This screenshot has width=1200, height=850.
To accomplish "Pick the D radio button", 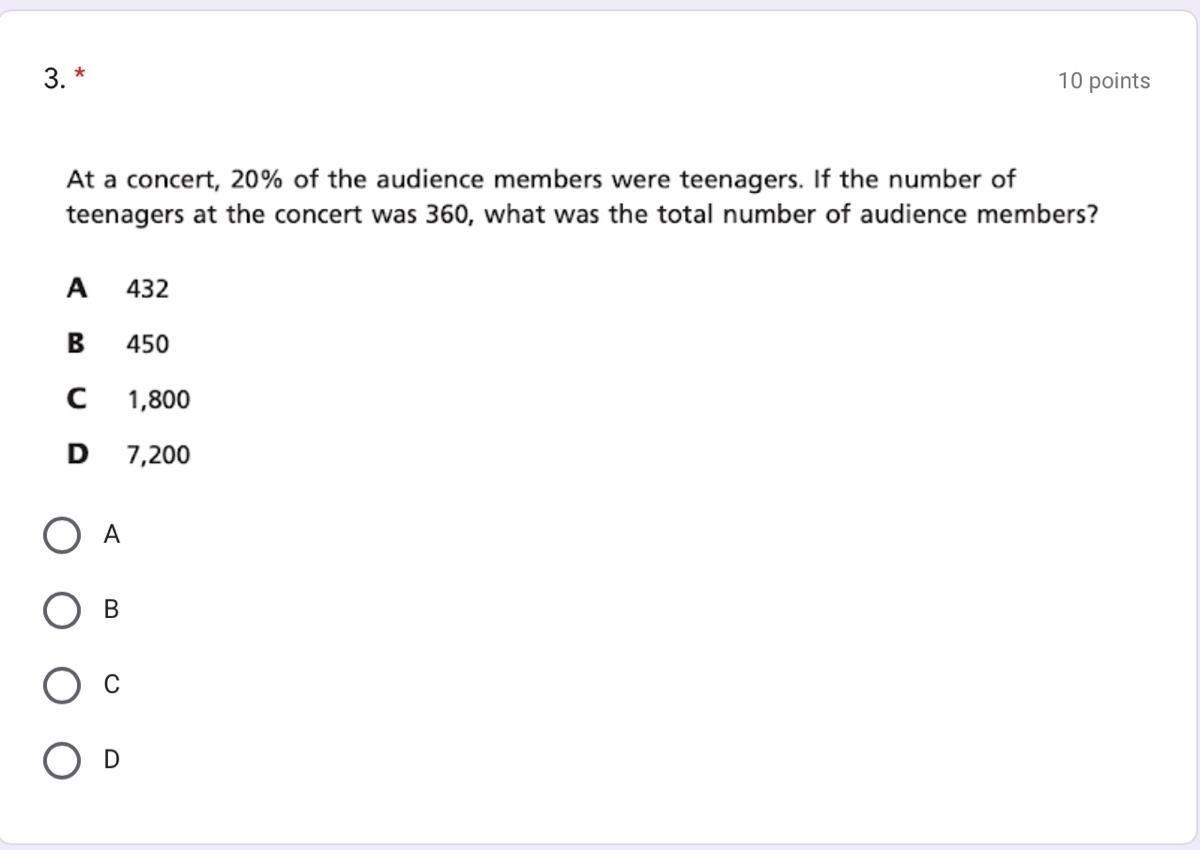I will [62, 760].
